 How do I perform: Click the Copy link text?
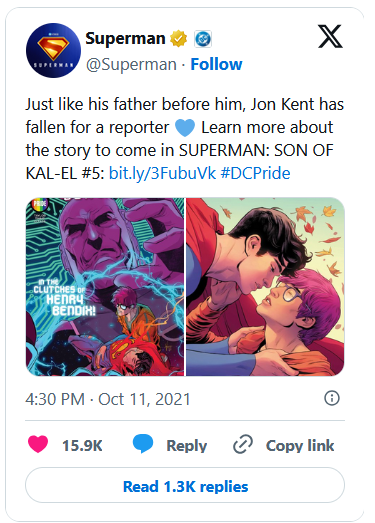pos(300,445)
